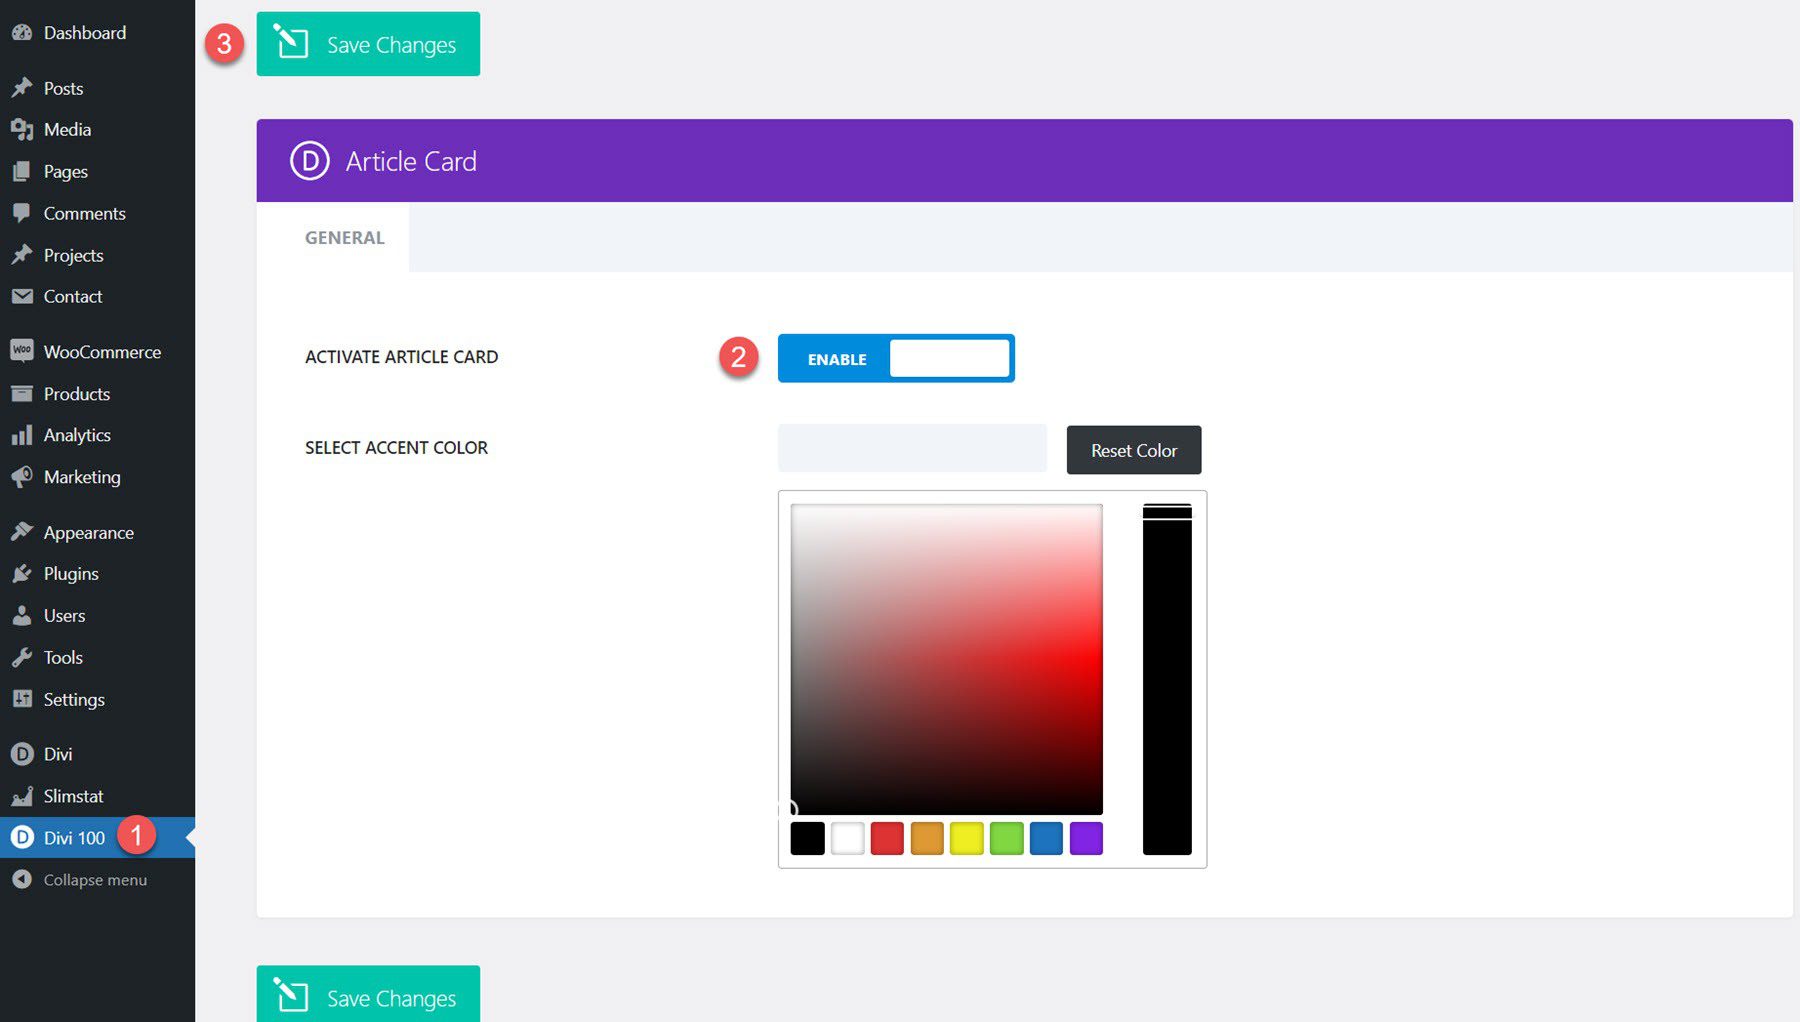The width and height of the screenshot is (1800, 1022).
Task: Click the Contact envelope icon
Action: click(x=22, y=296)
